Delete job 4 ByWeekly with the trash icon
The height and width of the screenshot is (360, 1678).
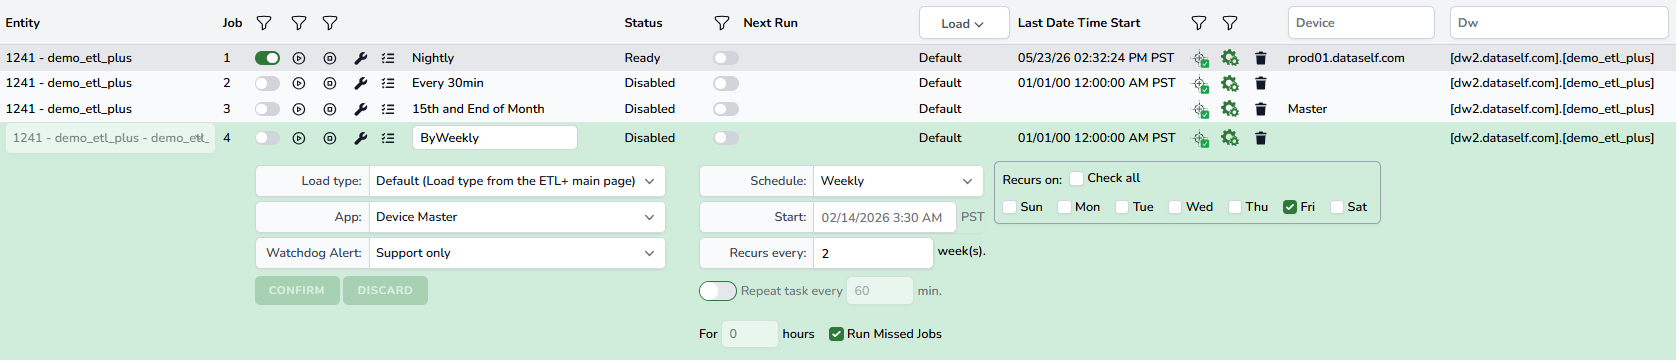point(1261,138)
